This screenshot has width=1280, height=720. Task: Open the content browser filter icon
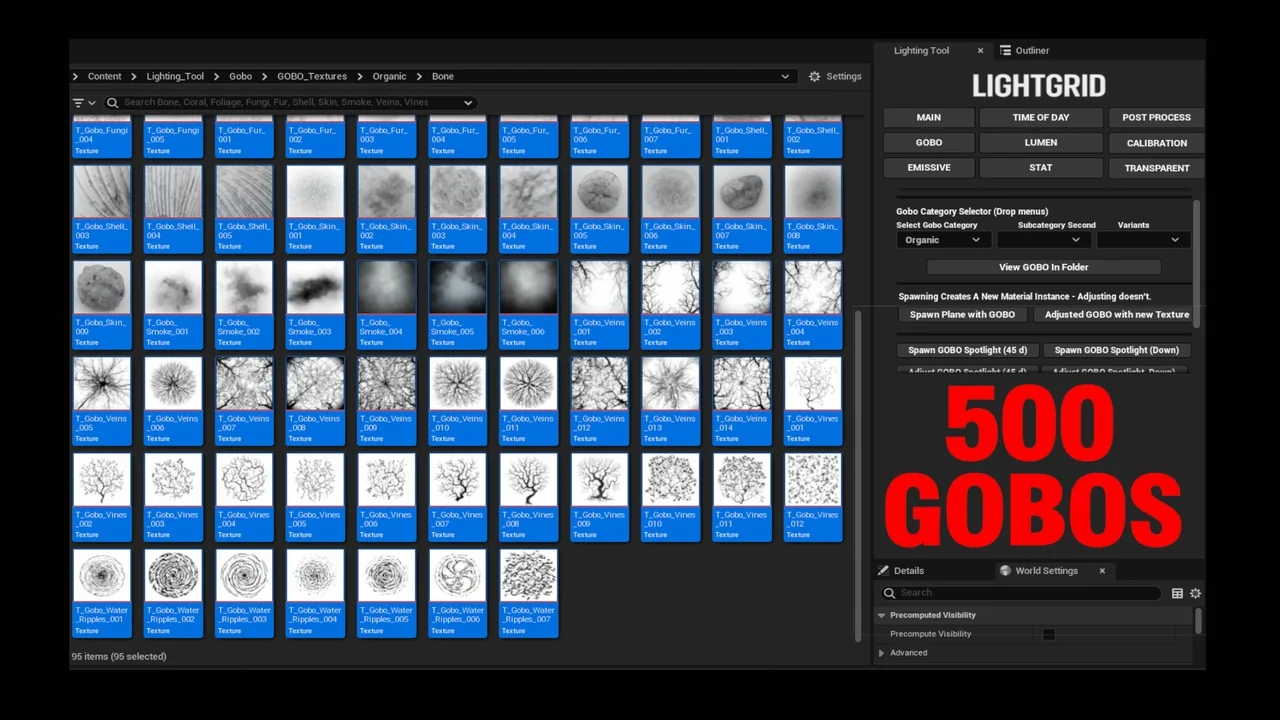(x=78, y=101)
